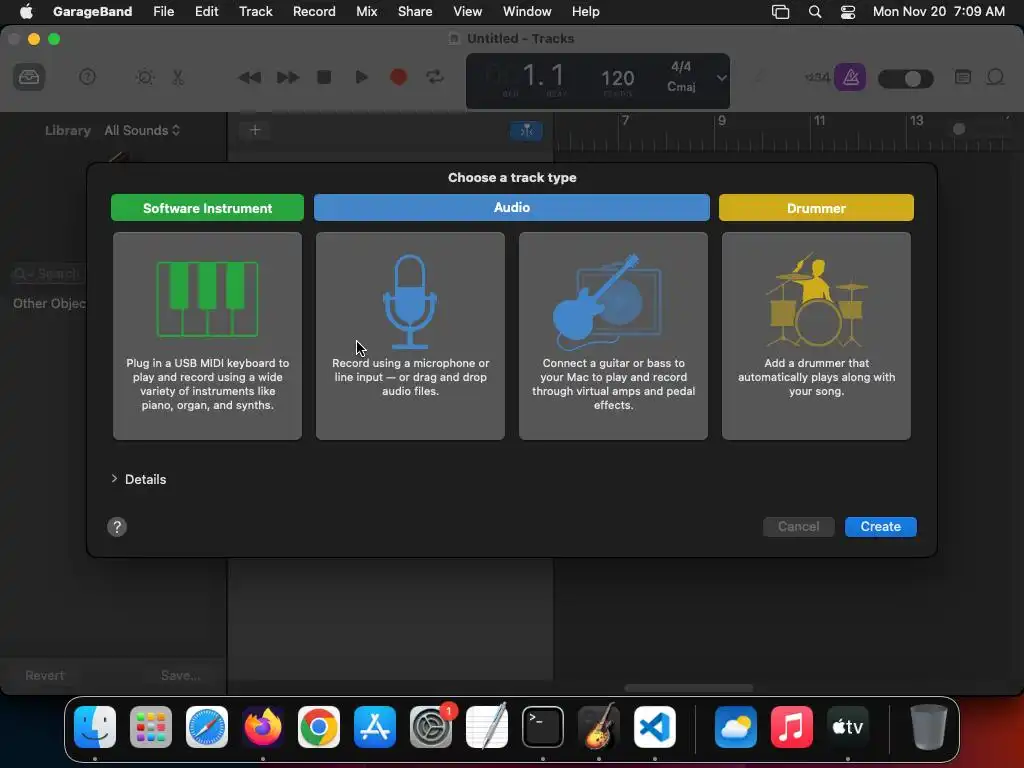1024x768 pixels.
Task: Click bar 9 on the timeline ruler
Action: point(721,120)
